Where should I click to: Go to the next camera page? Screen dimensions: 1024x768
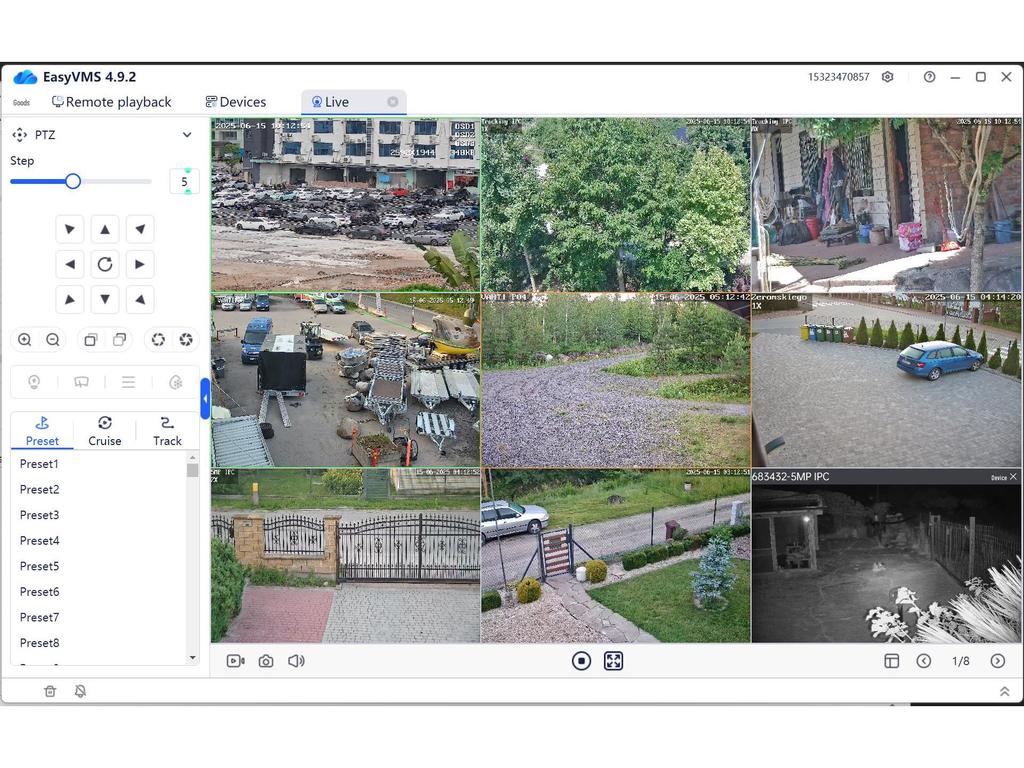[x=997, y=661]
